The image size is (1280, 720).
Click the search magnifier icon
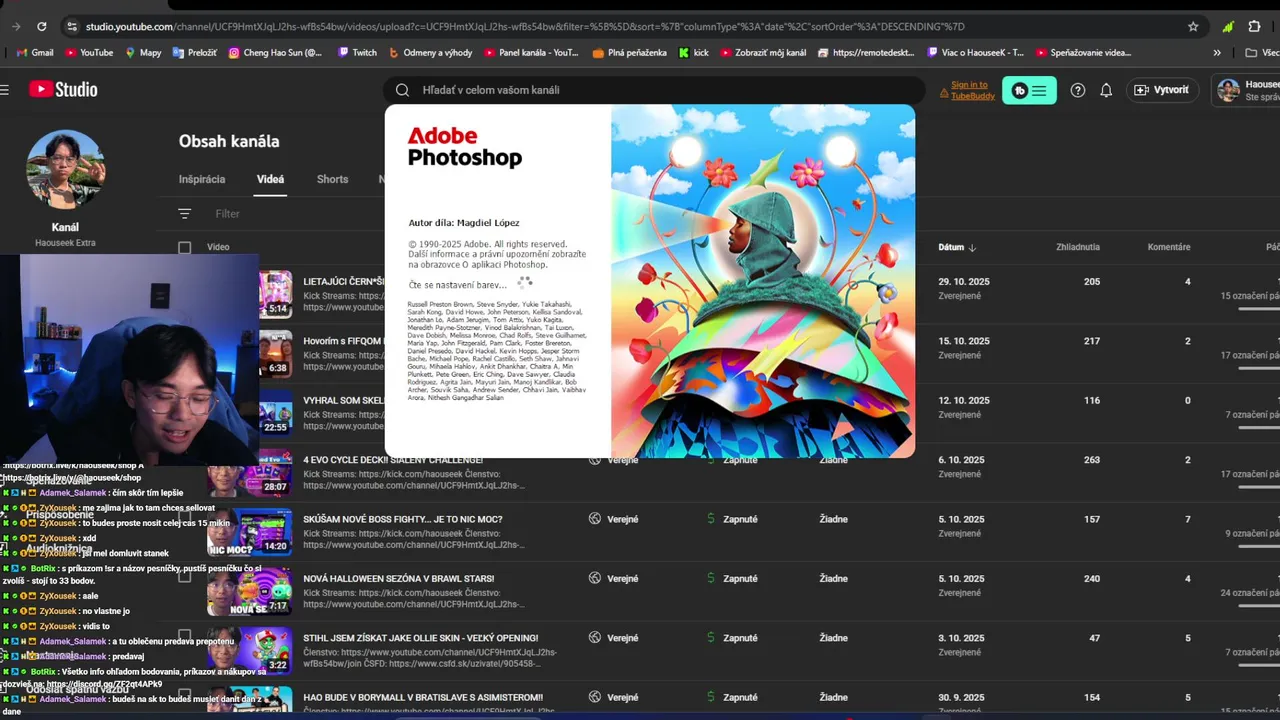point(402,90)
